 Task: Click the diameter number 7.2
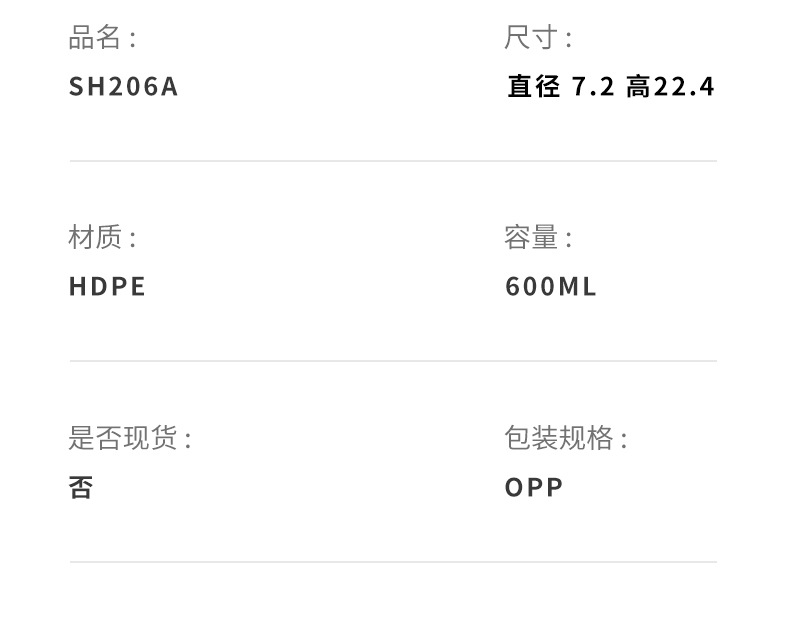point(592,87)
